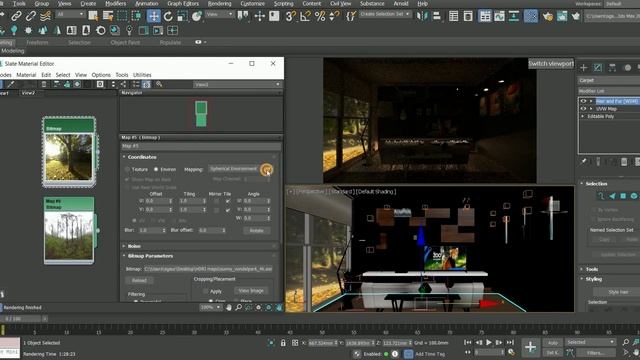Toggle the Ribbon icon
Image resolution: width=640 pixels, height=360 pixels.
[x=484, y=16]
